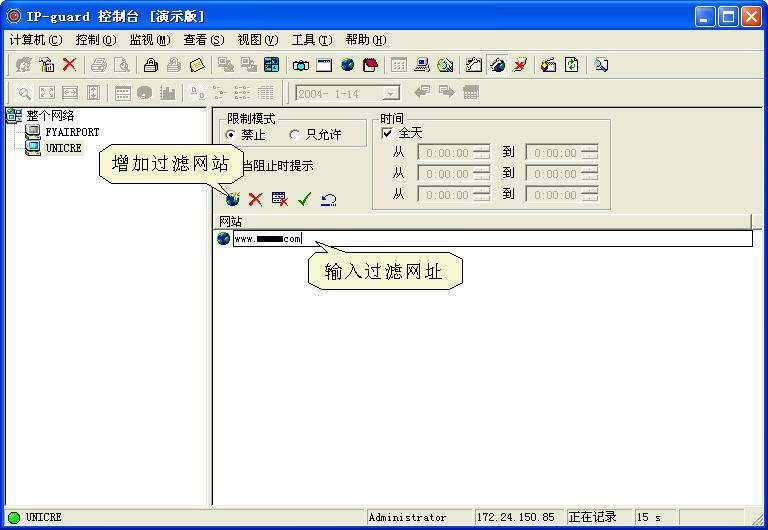Toggle the 全天 (all day) checkbox
768x530 pixels.
[x=387, y=133]
